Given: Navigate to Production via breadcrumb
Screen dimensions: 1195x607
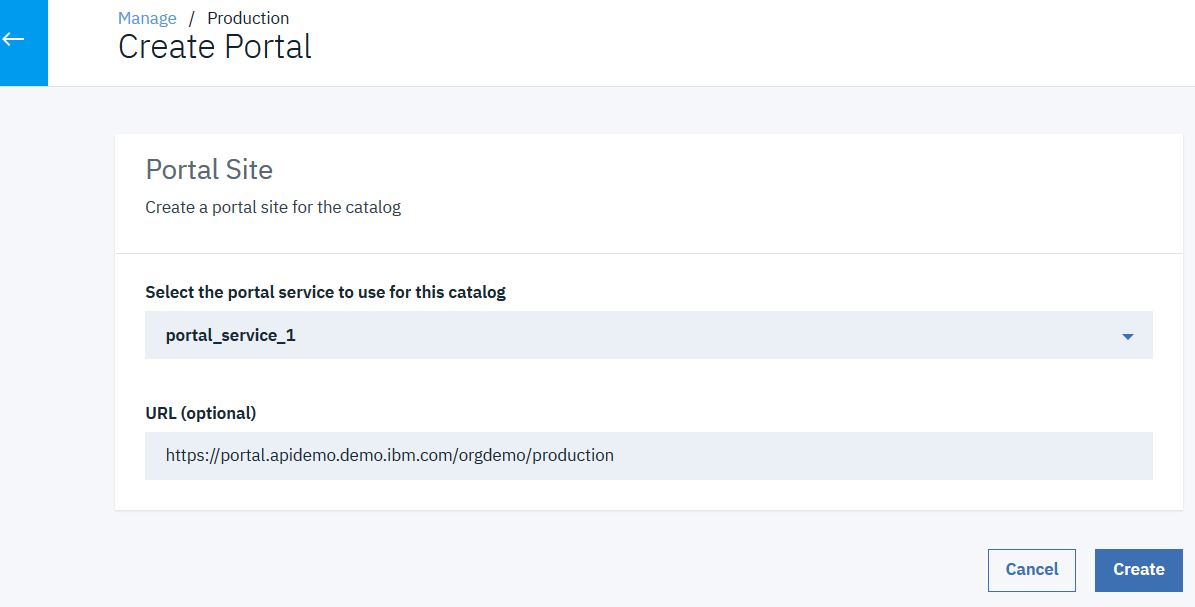Looking at the screenshot, I should point(248,17).
